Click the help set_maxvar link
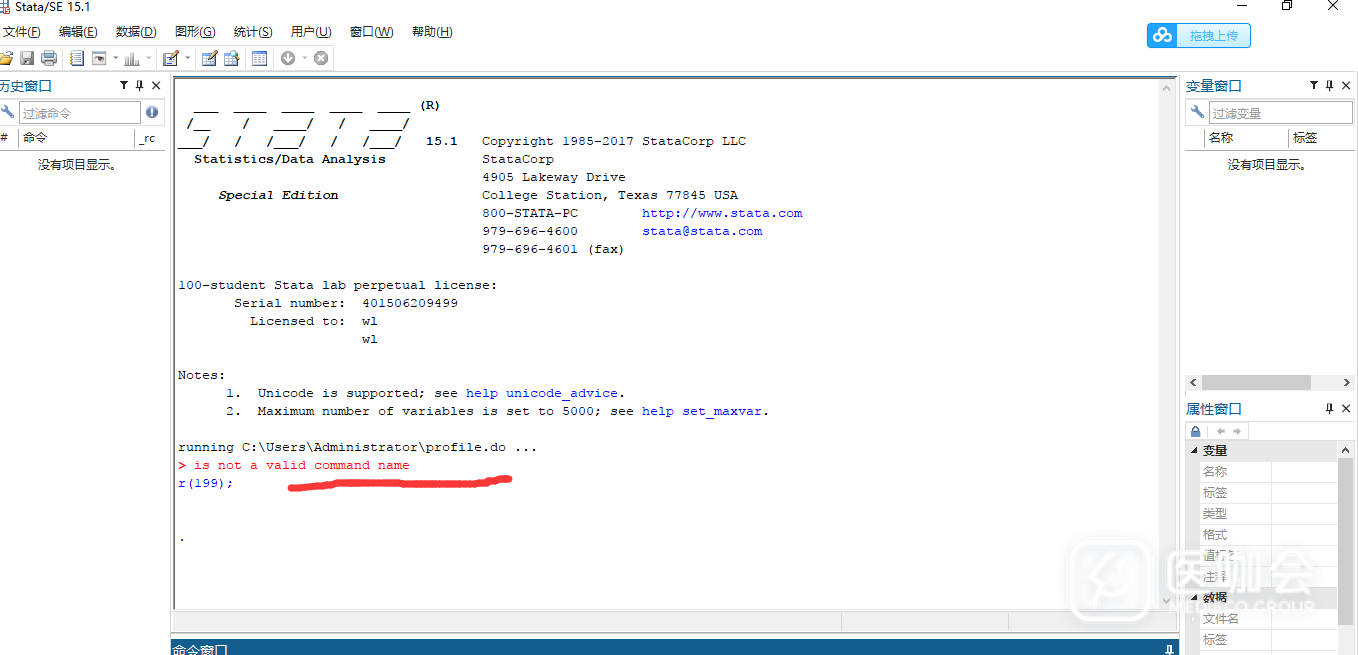Viewport: 1358px width, 655px height. pyautogui.click(x=704, y=411)
